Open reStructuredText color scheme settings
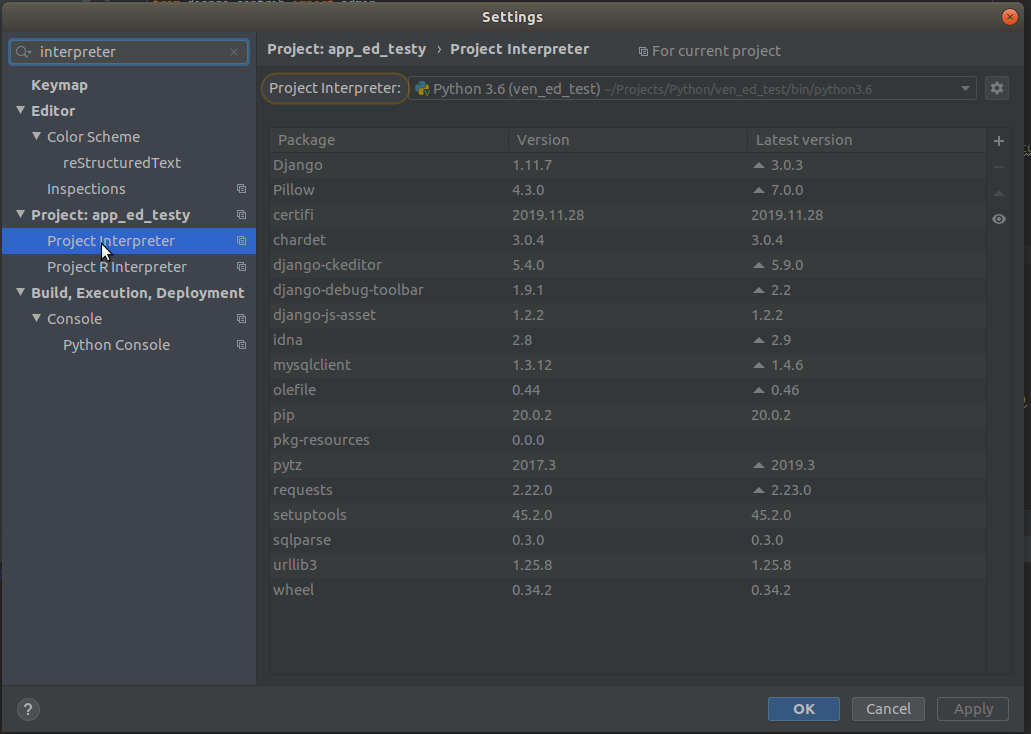The height and width of the screenshot is (734, 1031). [x=122, y=162]
